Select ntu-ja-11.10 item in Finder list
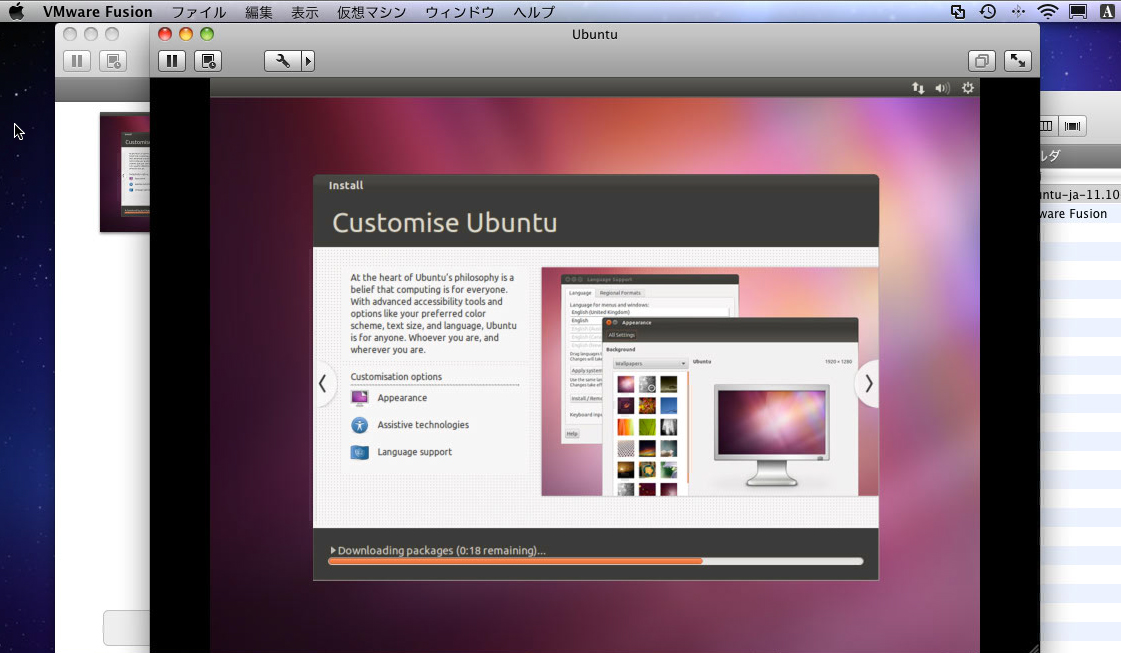The height and width of the screenshot is (653, 1121). coord(1080,195)
